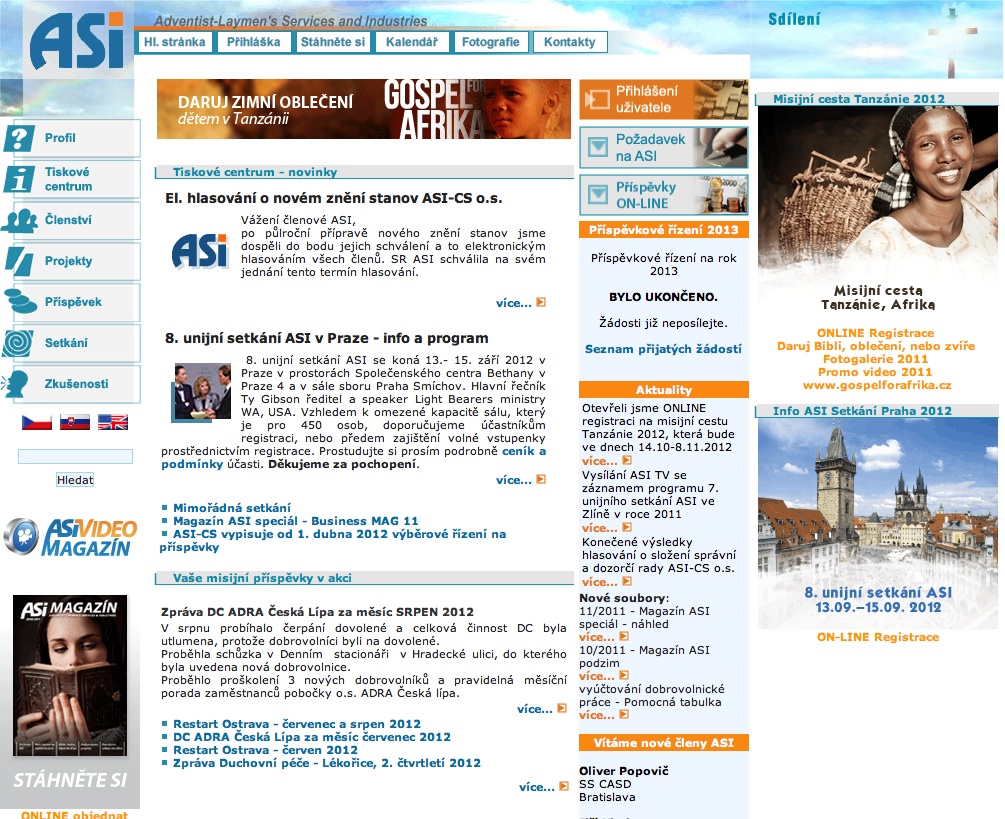
Task: Open Přihlášení uživatele login panel
Action: pyautogui.click(x=663, y=100)
